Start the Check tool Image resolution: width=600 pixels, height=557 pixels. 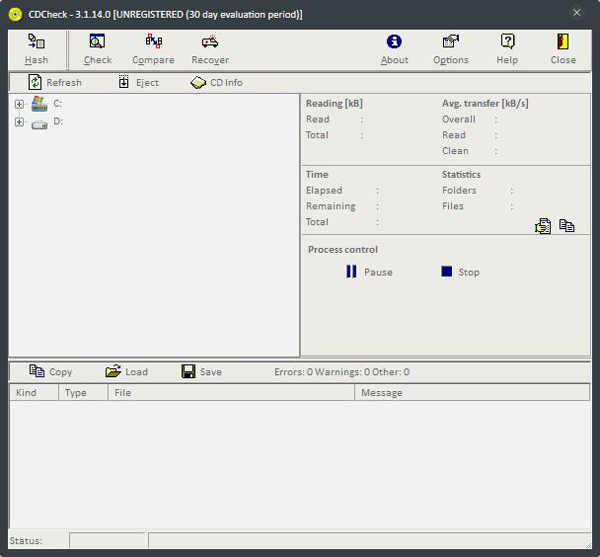click(x=98, y=50)
